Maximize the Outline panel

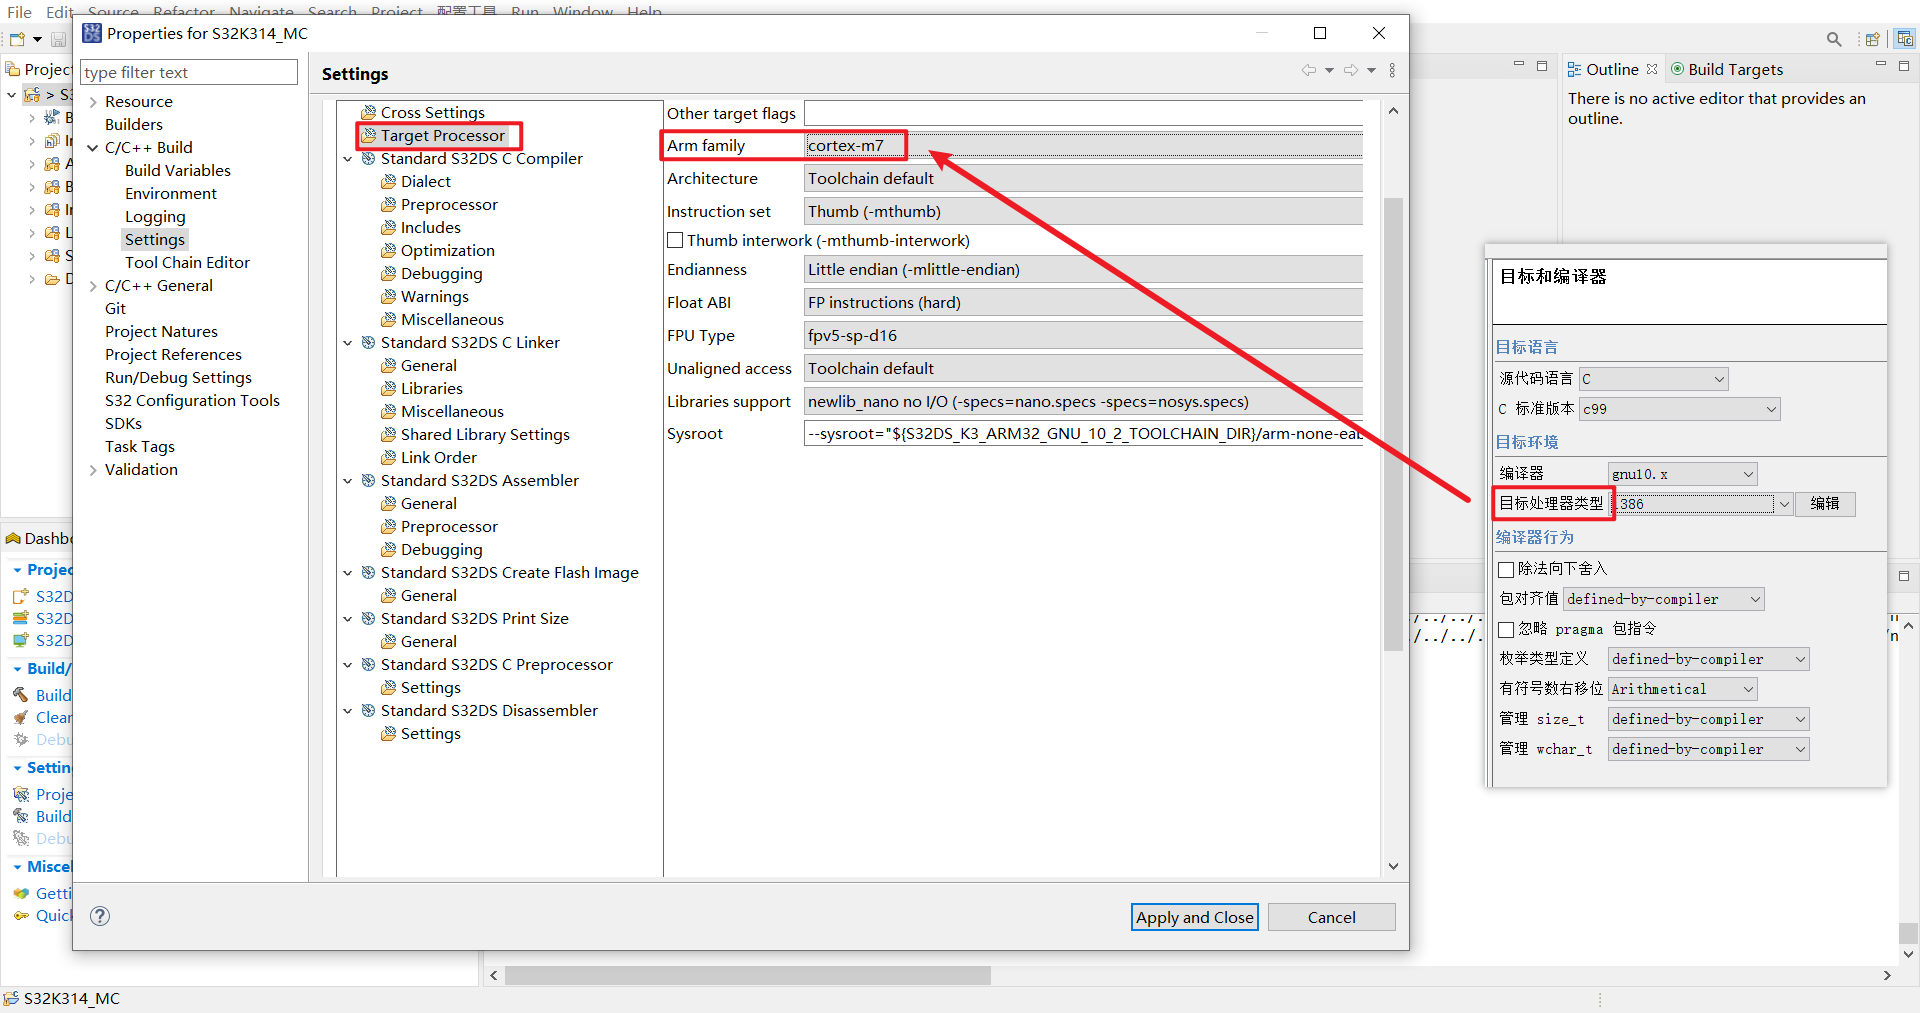[x=1904, y=65]
